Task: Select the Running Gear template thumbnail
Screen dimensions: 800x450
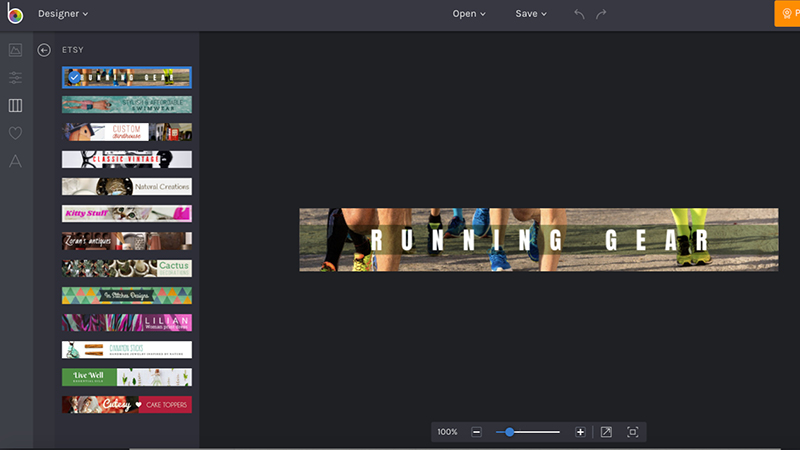Action: pos(127,78)
